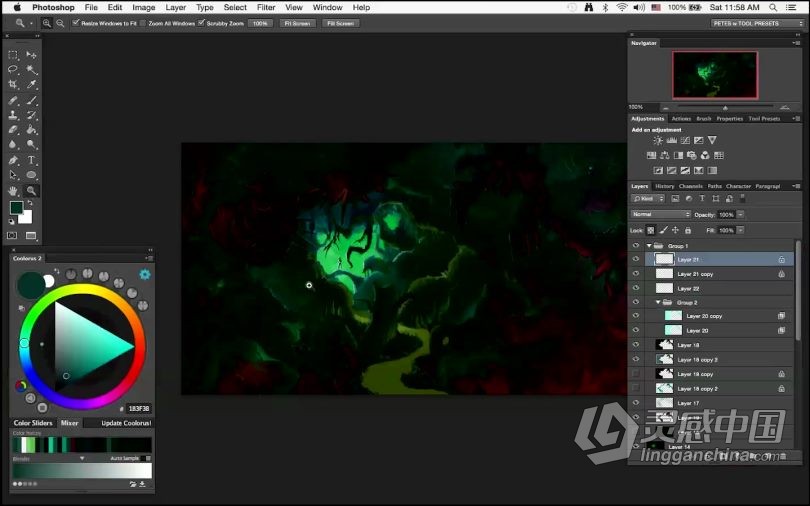Toggle Resize Windows to Fit checkbox
Image resolution: width=810 pixels, height=506 pixels.
click(75, 23)
